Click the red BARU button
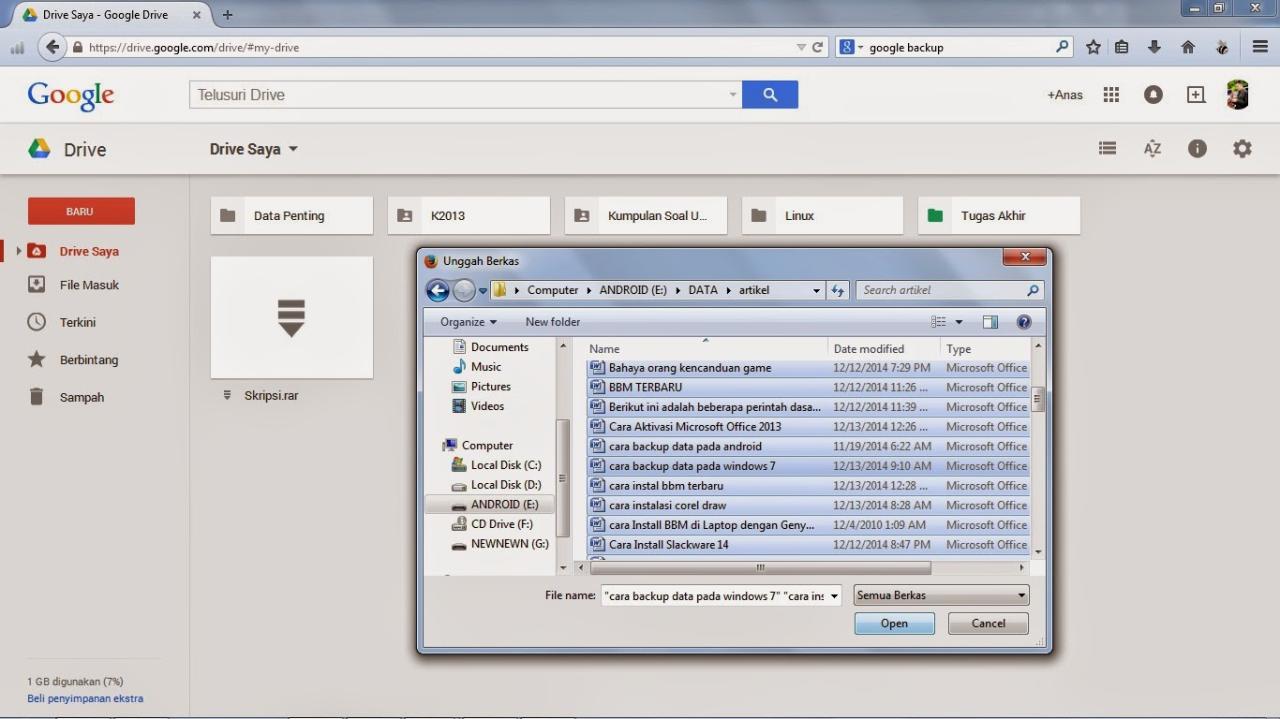The image size is (1280, 719). (81, 211)
